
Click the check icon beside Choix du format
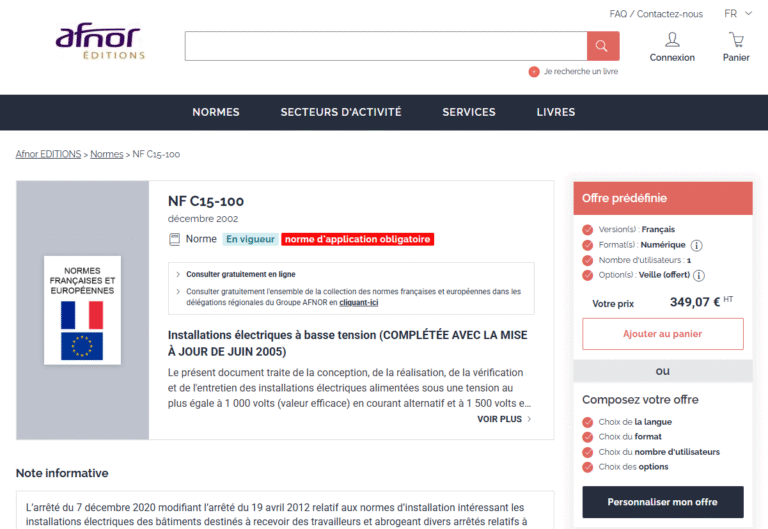(588, 437)
